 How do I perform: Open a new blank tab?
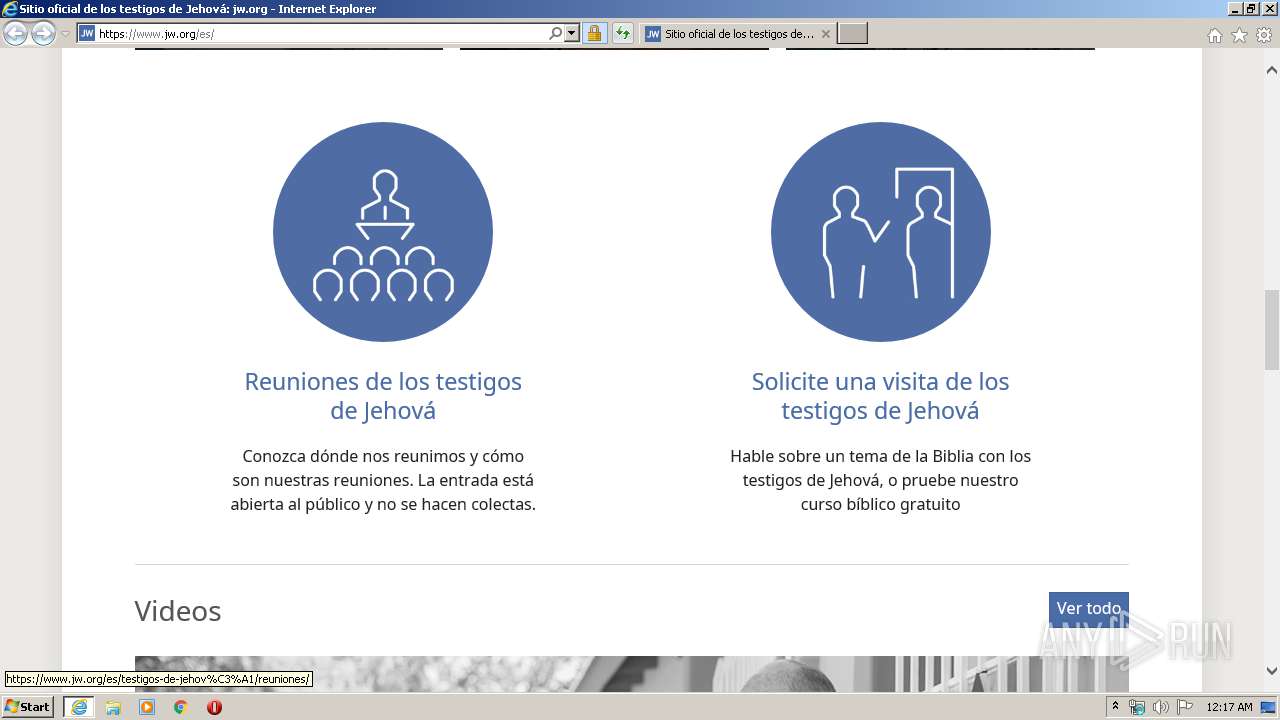(x=852, y=34)
